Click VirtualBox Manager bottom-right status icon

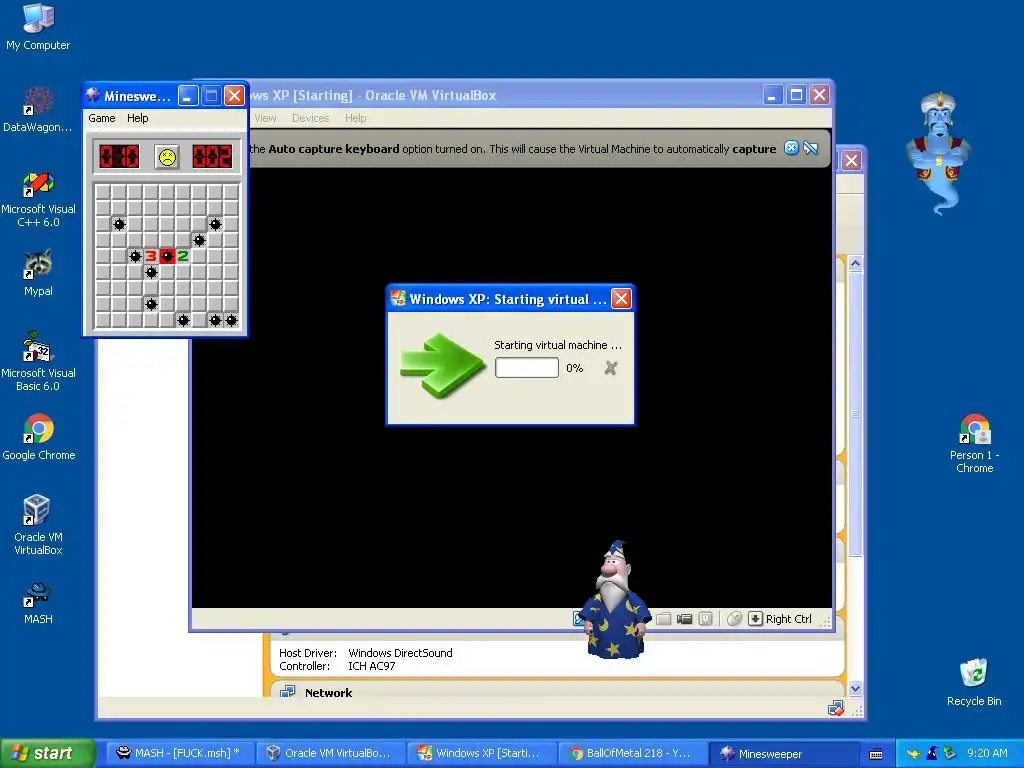click(x=835, y=709)
